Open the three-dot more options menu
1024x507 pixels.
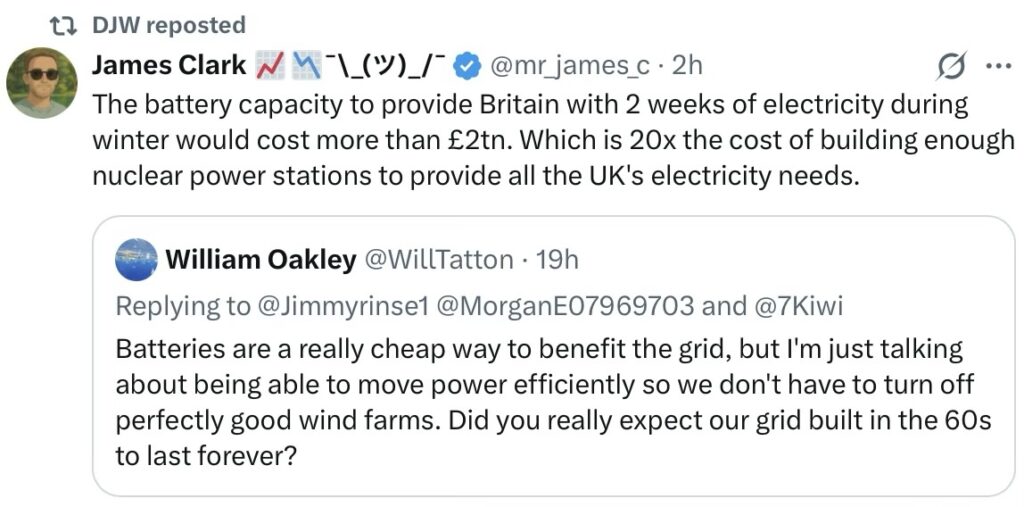pyautogui.click(x=998, y=67)
